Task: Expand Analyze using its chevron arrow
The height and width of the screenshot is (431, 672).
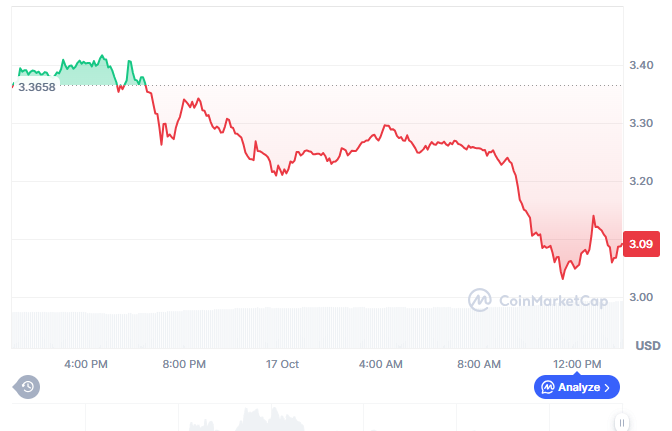Action: coord(607,387)
